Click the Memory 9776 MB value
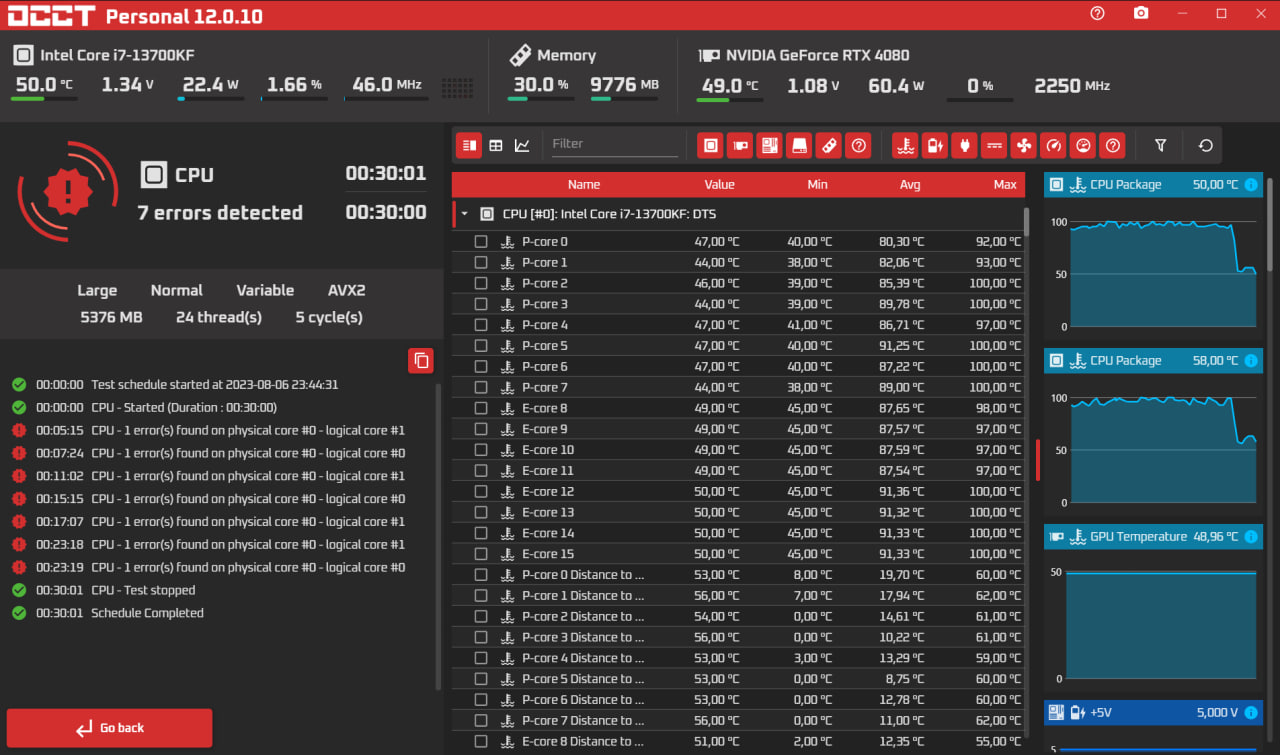This screenshot has width=1280, height=755. tap(625, 85)
